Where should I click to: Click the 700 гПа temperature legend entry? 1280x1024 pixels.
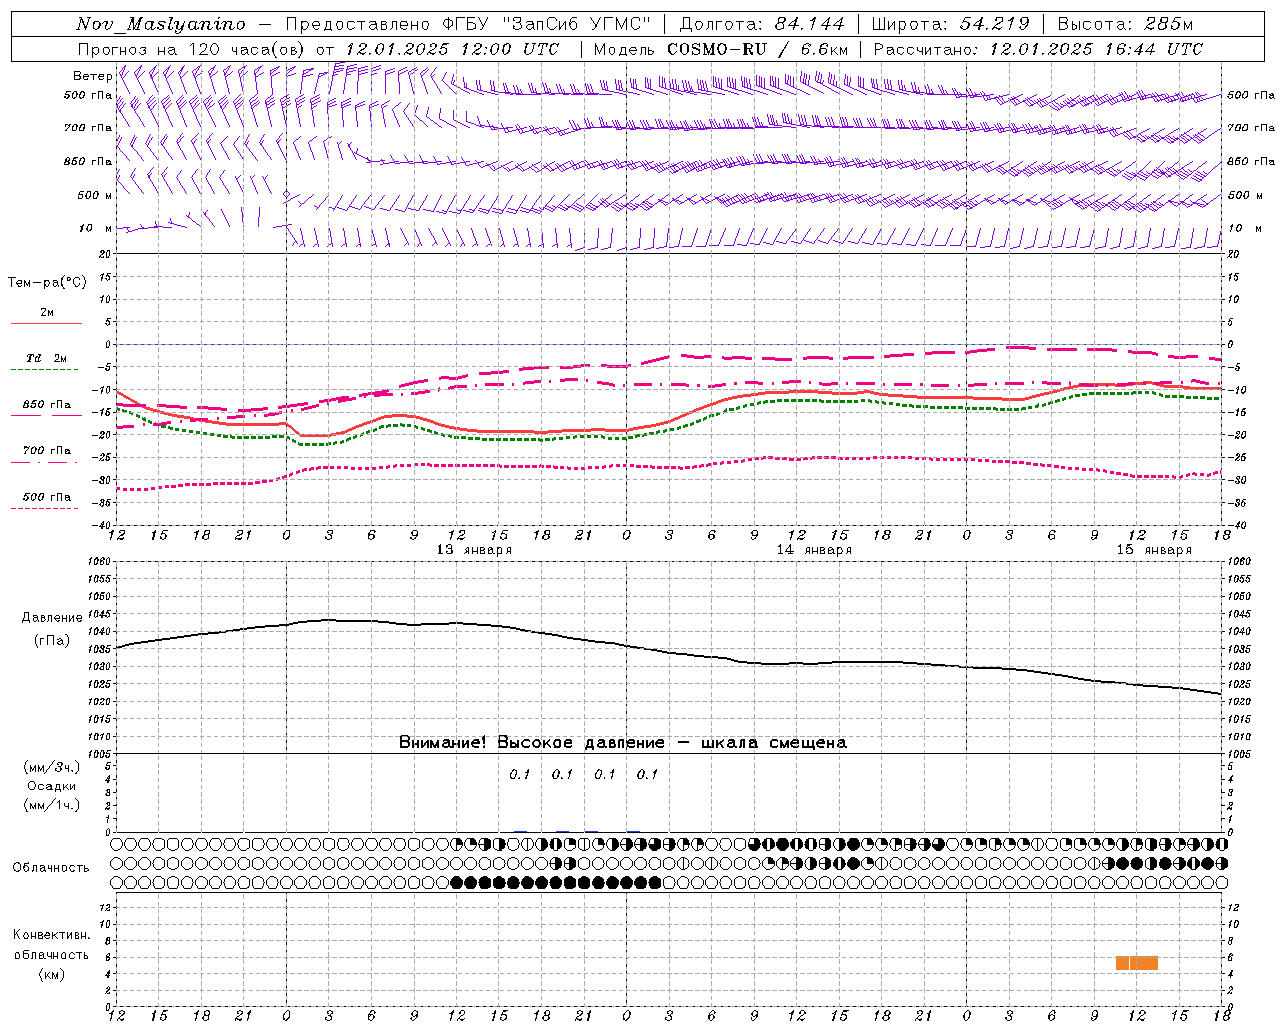click(47, 451)
